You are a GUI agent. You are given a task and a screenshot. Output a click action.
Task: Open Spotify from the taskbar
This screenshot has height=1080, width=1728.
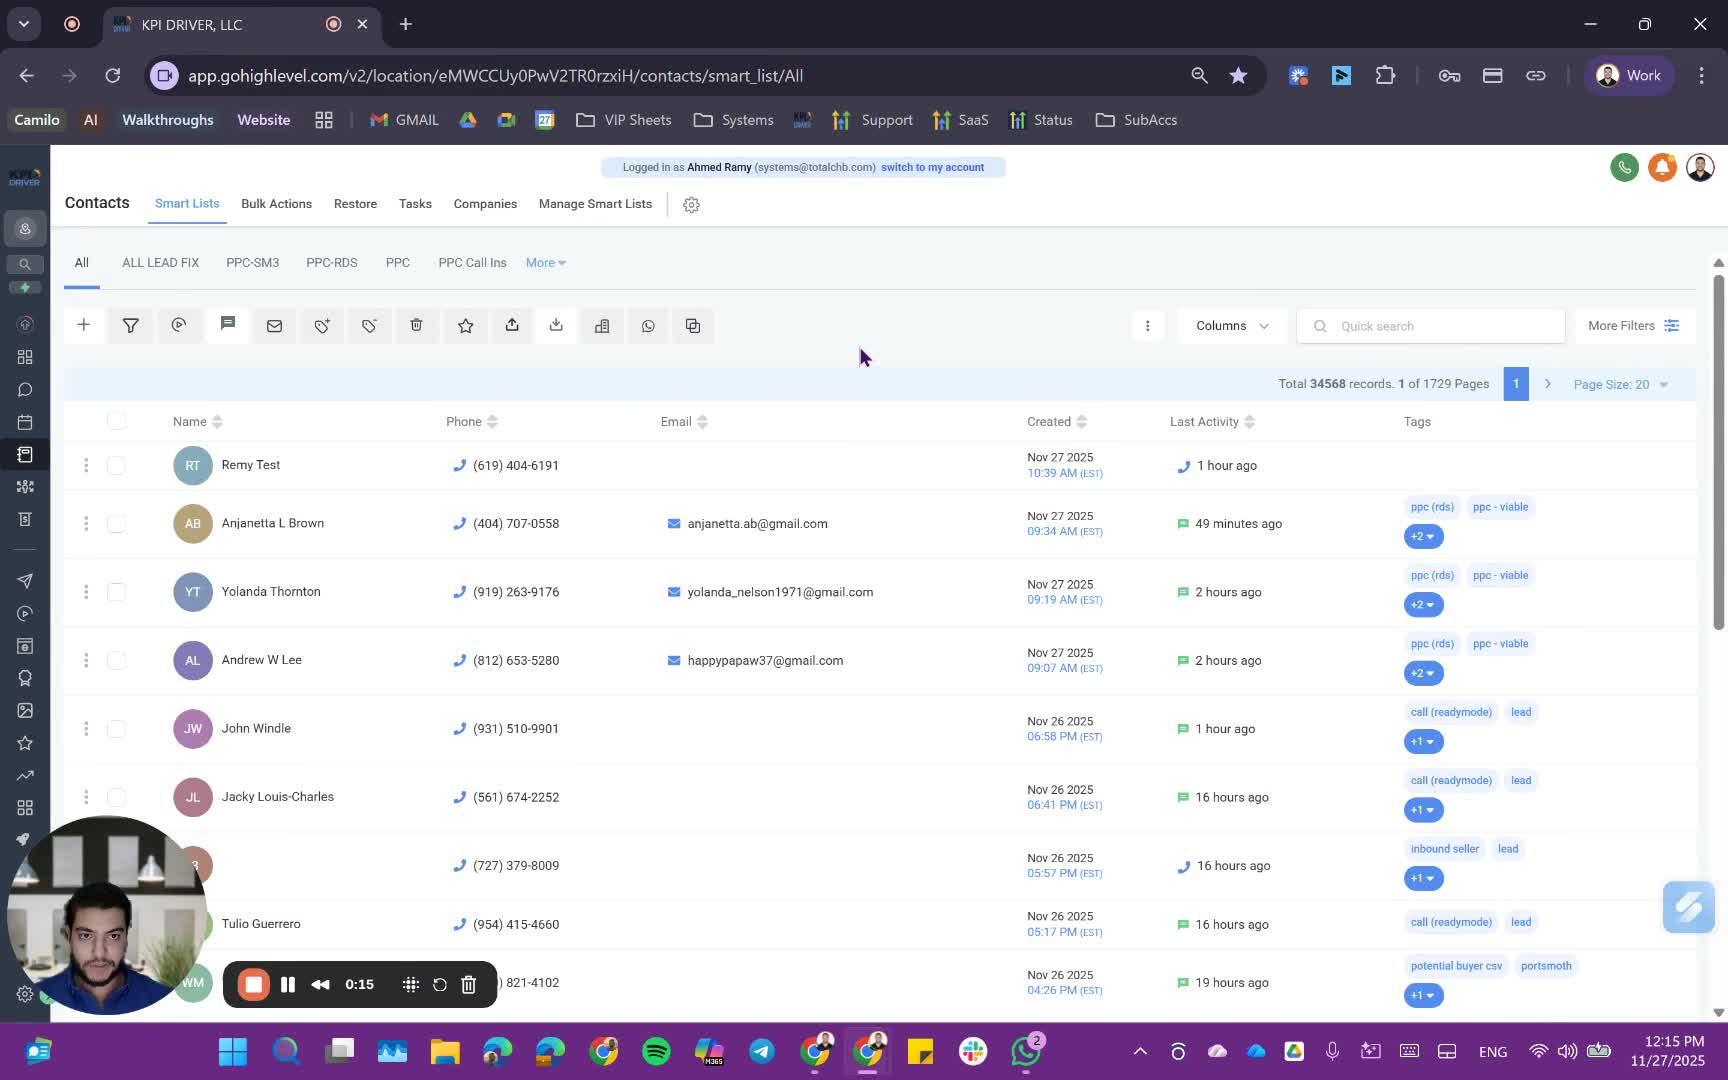coord(657,1051)
